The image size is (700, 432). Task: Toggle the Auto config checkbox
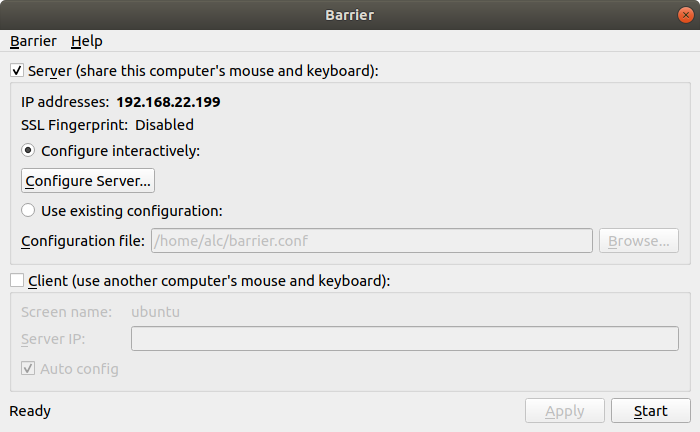28,369
